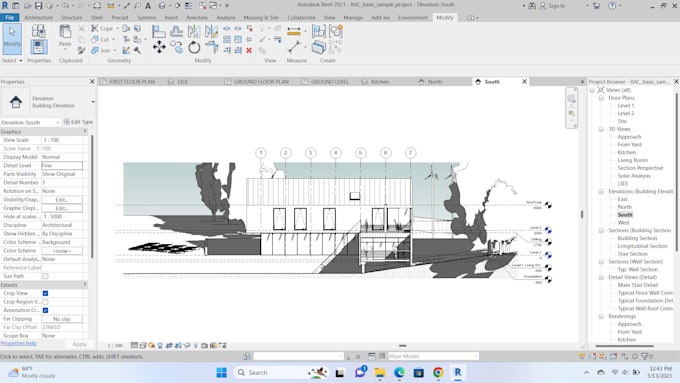
Task: Select the Move tool in Modify panel
Action: pyautogui.click(x=159, y=47)
